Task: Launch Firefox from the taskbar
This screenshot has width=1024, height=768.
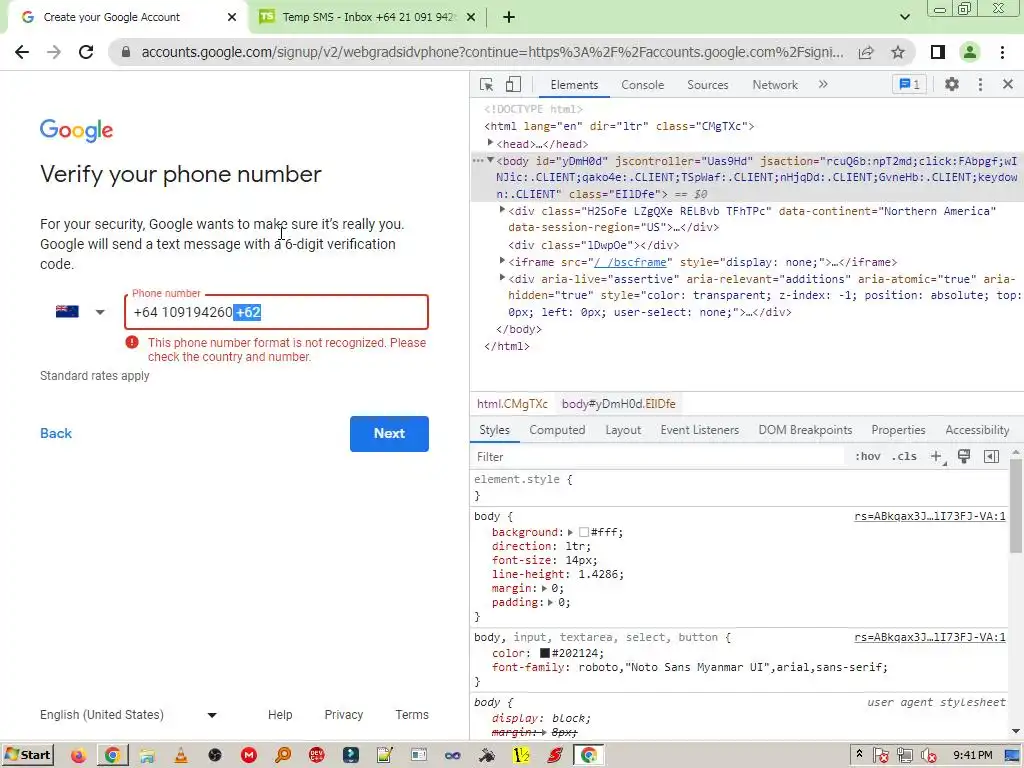Action: tap(78, 756)
